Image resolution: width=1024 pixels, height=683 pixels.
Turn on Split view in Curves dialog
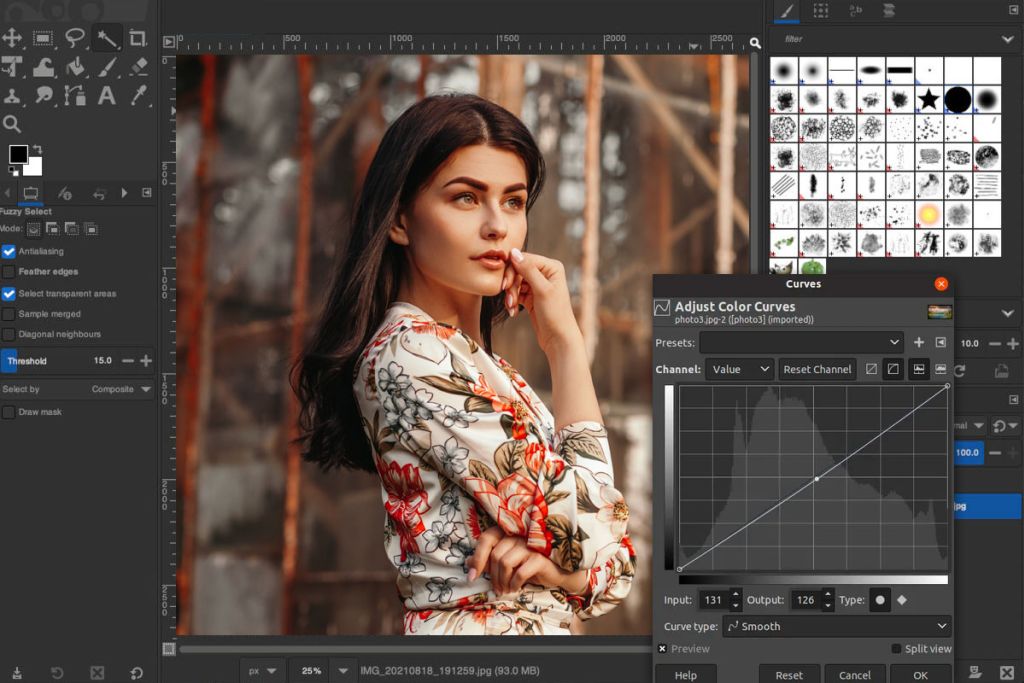point(896,648)
